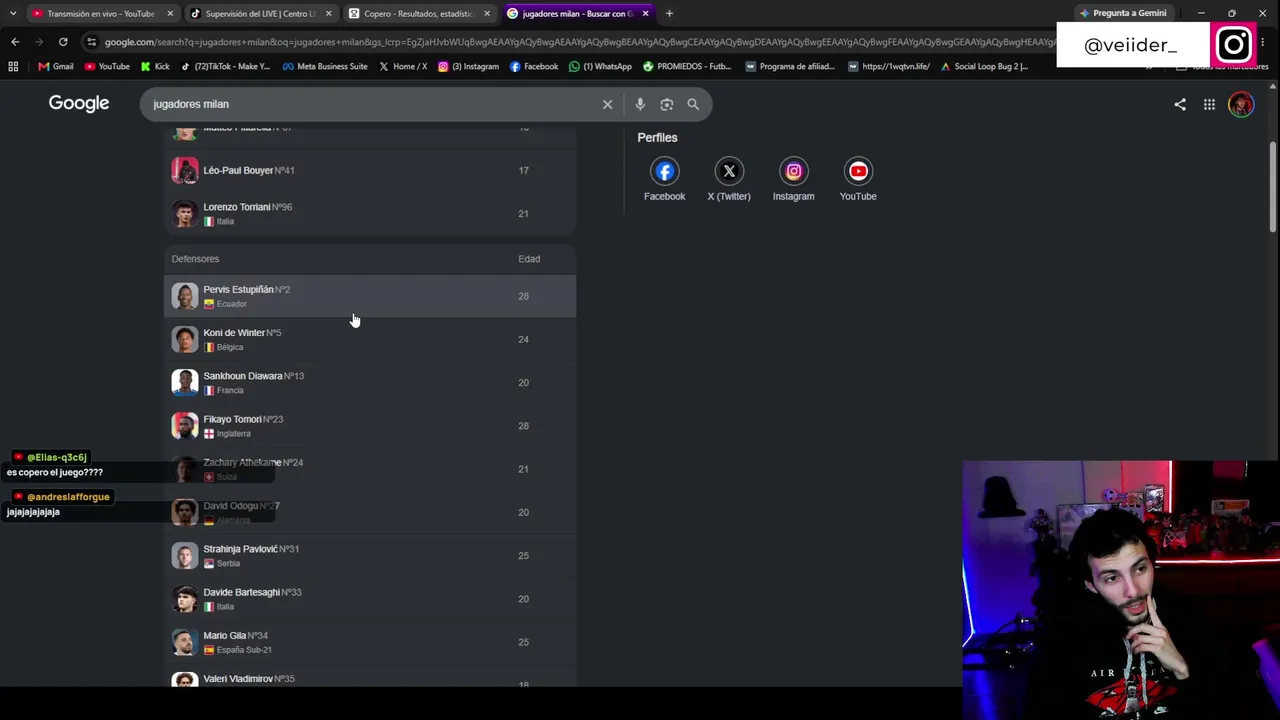Open the Gmail bookmark
This screenshot has width=1280, height=720.
[56, 66]
